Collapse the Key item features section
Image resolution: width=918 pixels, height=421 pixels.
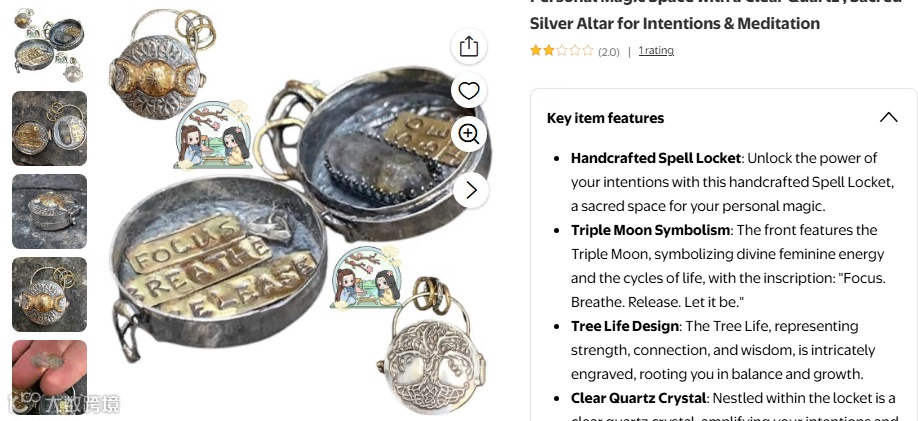[x=888, y=117]
